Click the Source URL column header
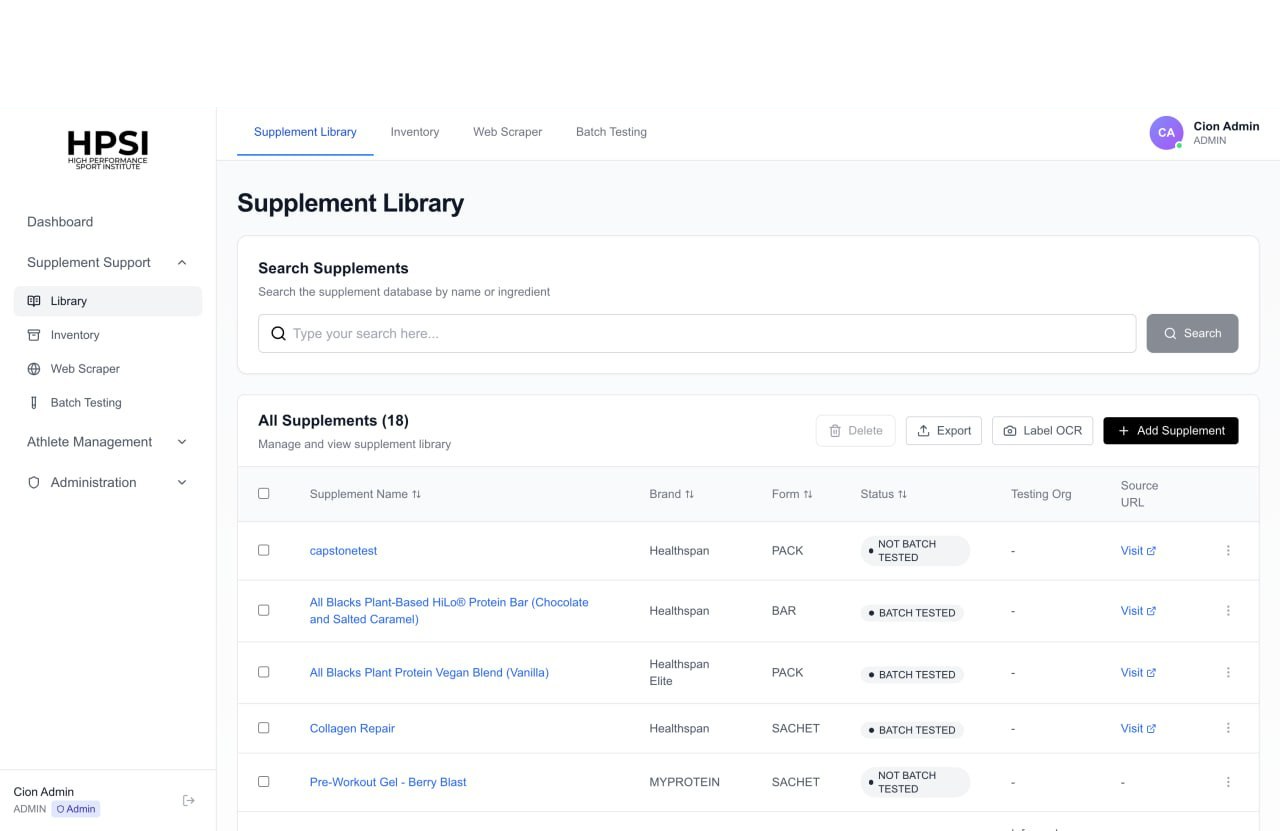Viewport: 1280px width, 831px height. (x=1139, y=494)
